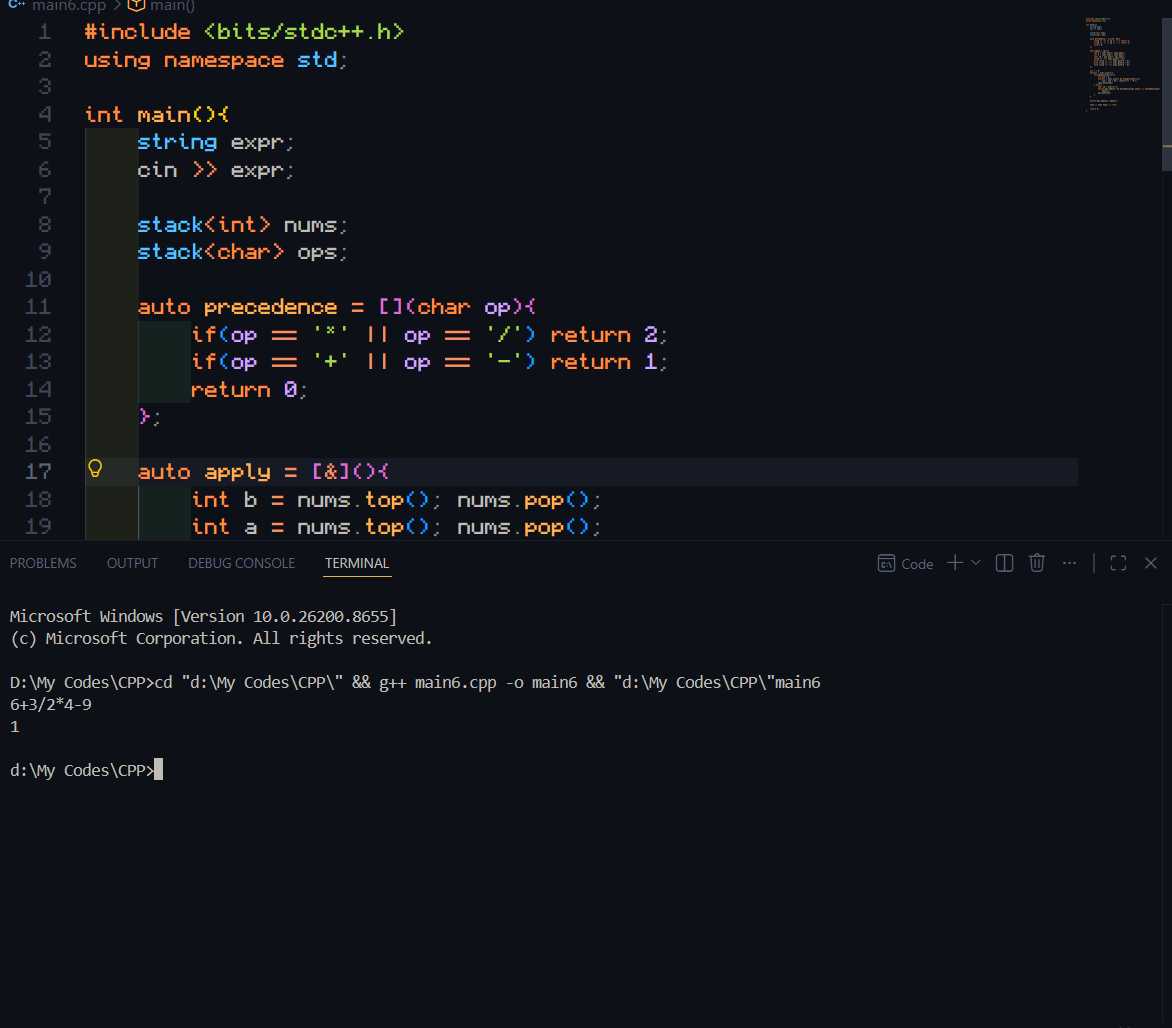Click 'stack<int> nums;' declaration
The width and height of the screenshot is (1172, 1028).
pos(242,224)
